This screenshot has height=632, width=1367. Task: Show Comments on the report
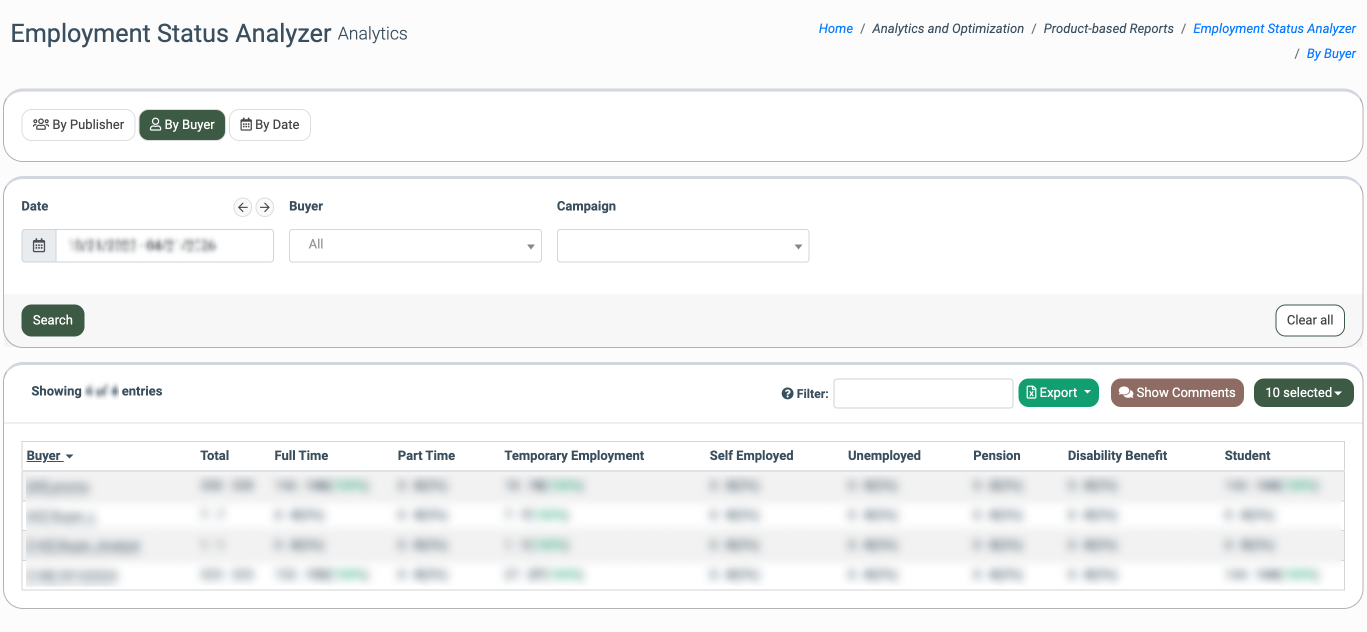coord(1177,393)
